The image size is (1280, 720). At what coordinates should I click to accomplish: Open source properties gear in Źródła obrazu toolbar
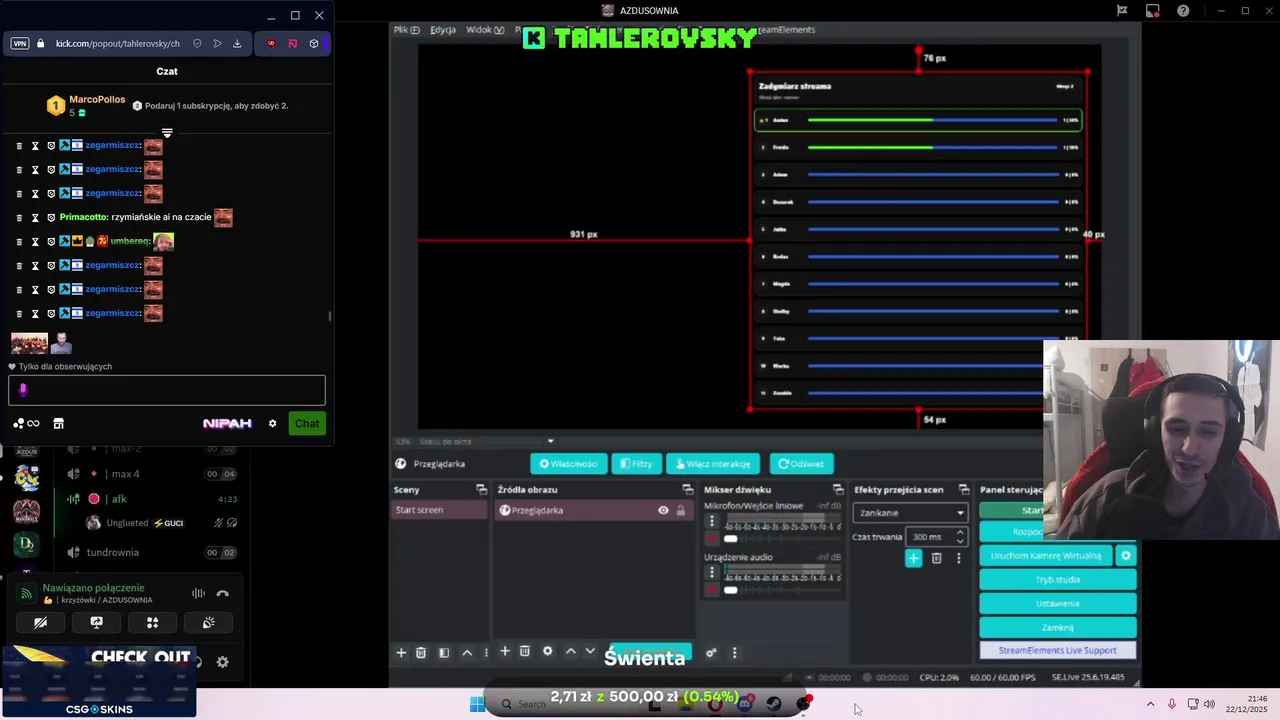pyautogui.click(x=547, y=652)
